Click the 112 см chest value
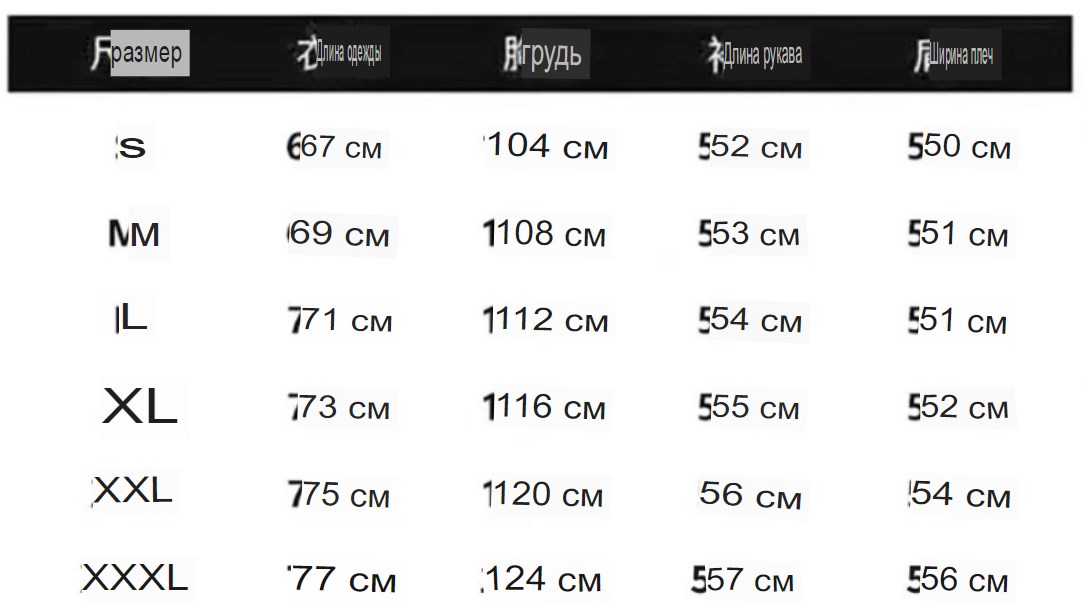Screen dimensions: 1083x616 (x=546, y=320)
